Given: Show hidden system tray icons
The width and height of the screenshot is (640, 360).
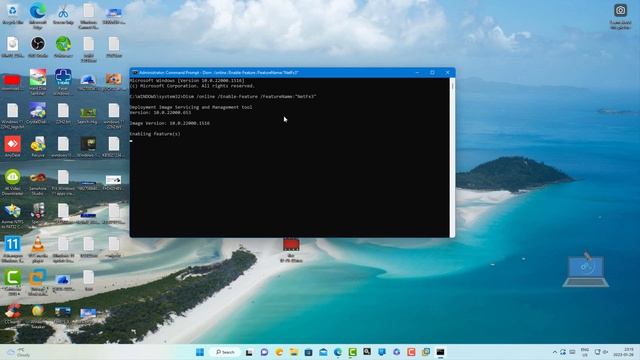Looking at the screenshot, I should [554, 352].
